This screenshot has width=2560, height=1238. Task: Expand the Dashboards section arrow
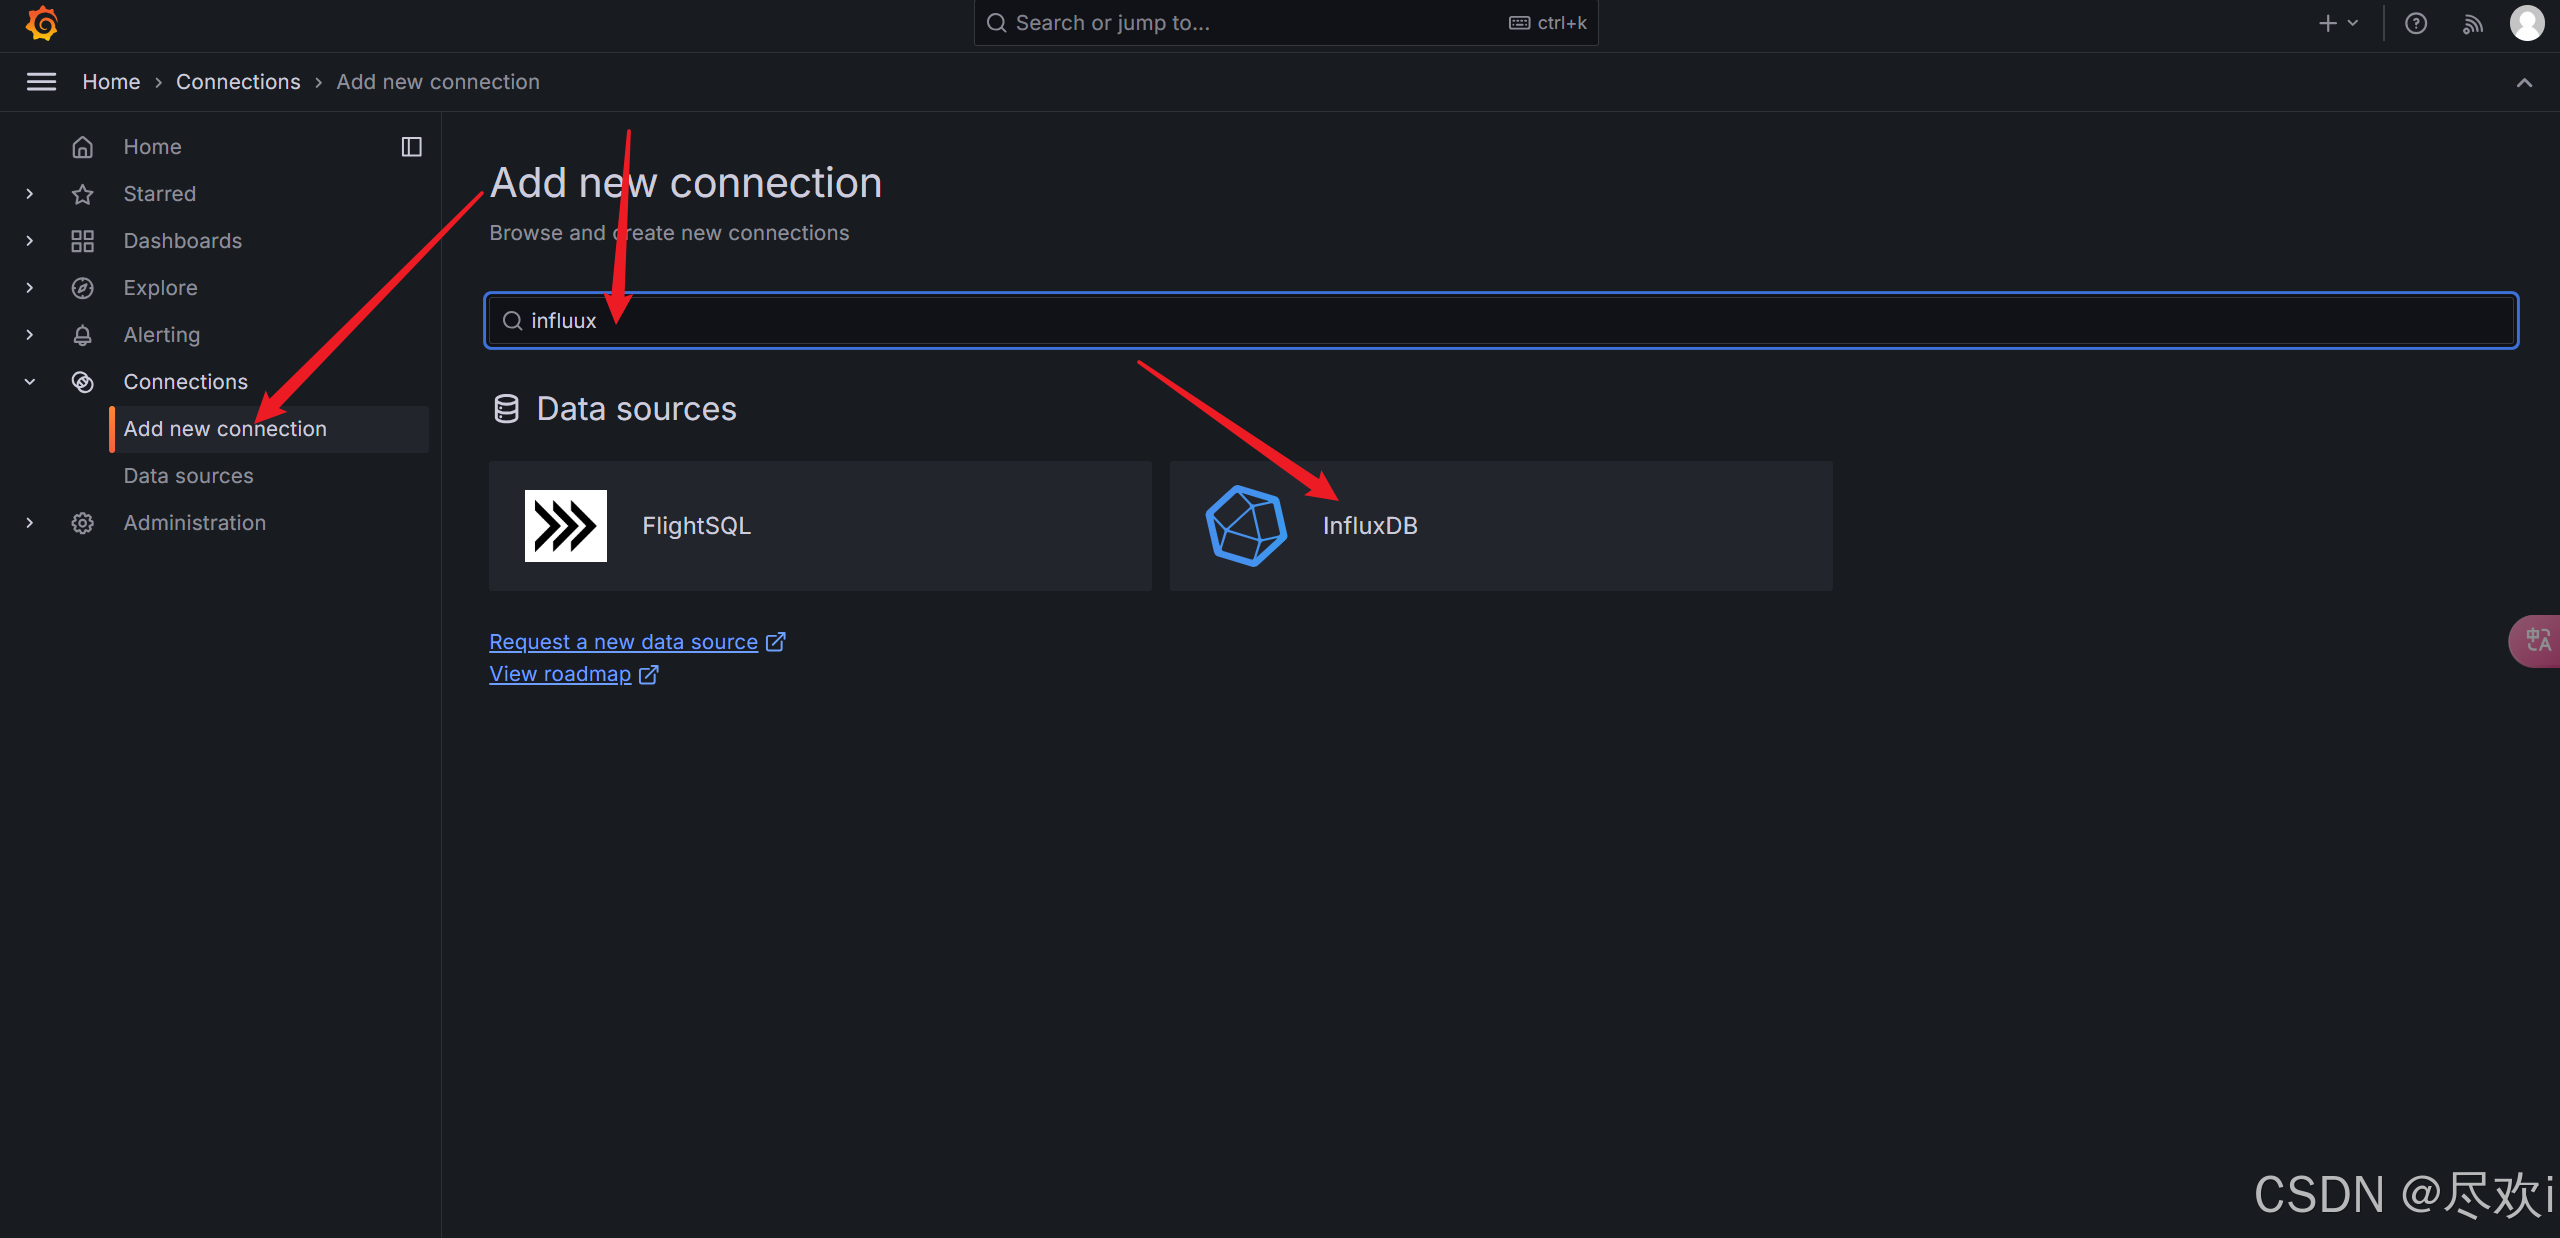tap(30, 241)
